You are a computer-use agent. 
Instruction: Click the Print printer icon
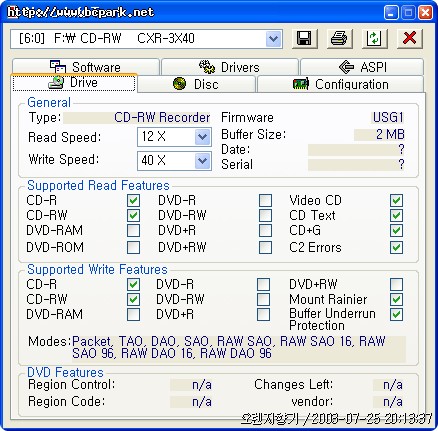click(340, 38)
